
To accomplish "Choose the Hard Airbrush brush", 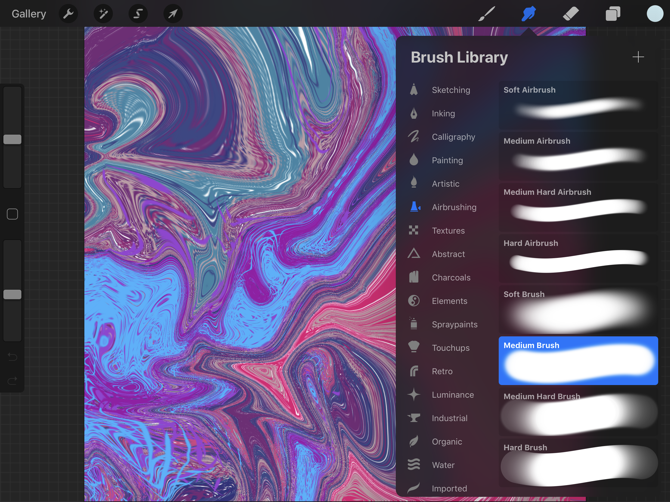I will pyautogui.click(x=578, y=258).
